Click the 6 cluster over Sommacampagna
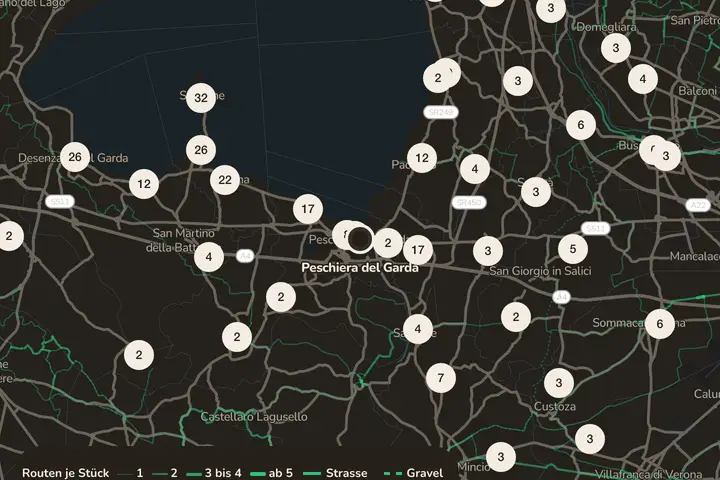This screenshot has height=480, width=720. pyautogui.click(x=660, y=324)
